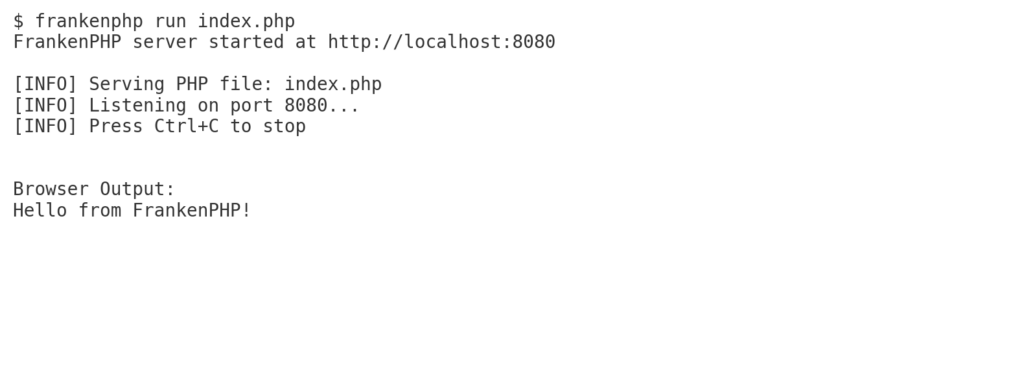The image size is (1024, 376).
Task: Click 'Hello' in the browser output
Action: tap(40, 210)
